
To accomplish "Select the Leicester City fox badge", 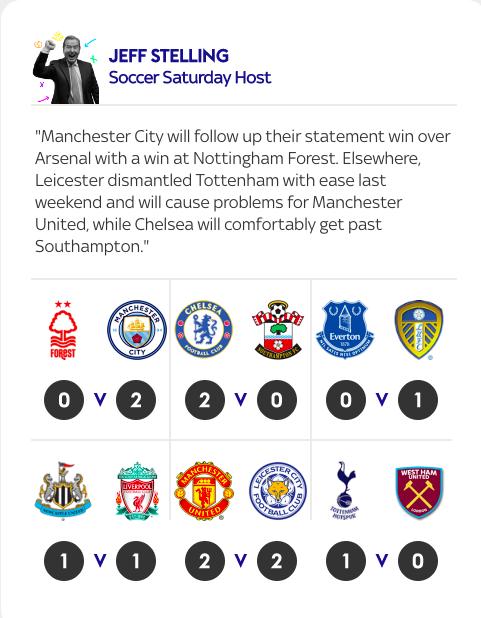I will pyautogui.click(x=278, y=491).
